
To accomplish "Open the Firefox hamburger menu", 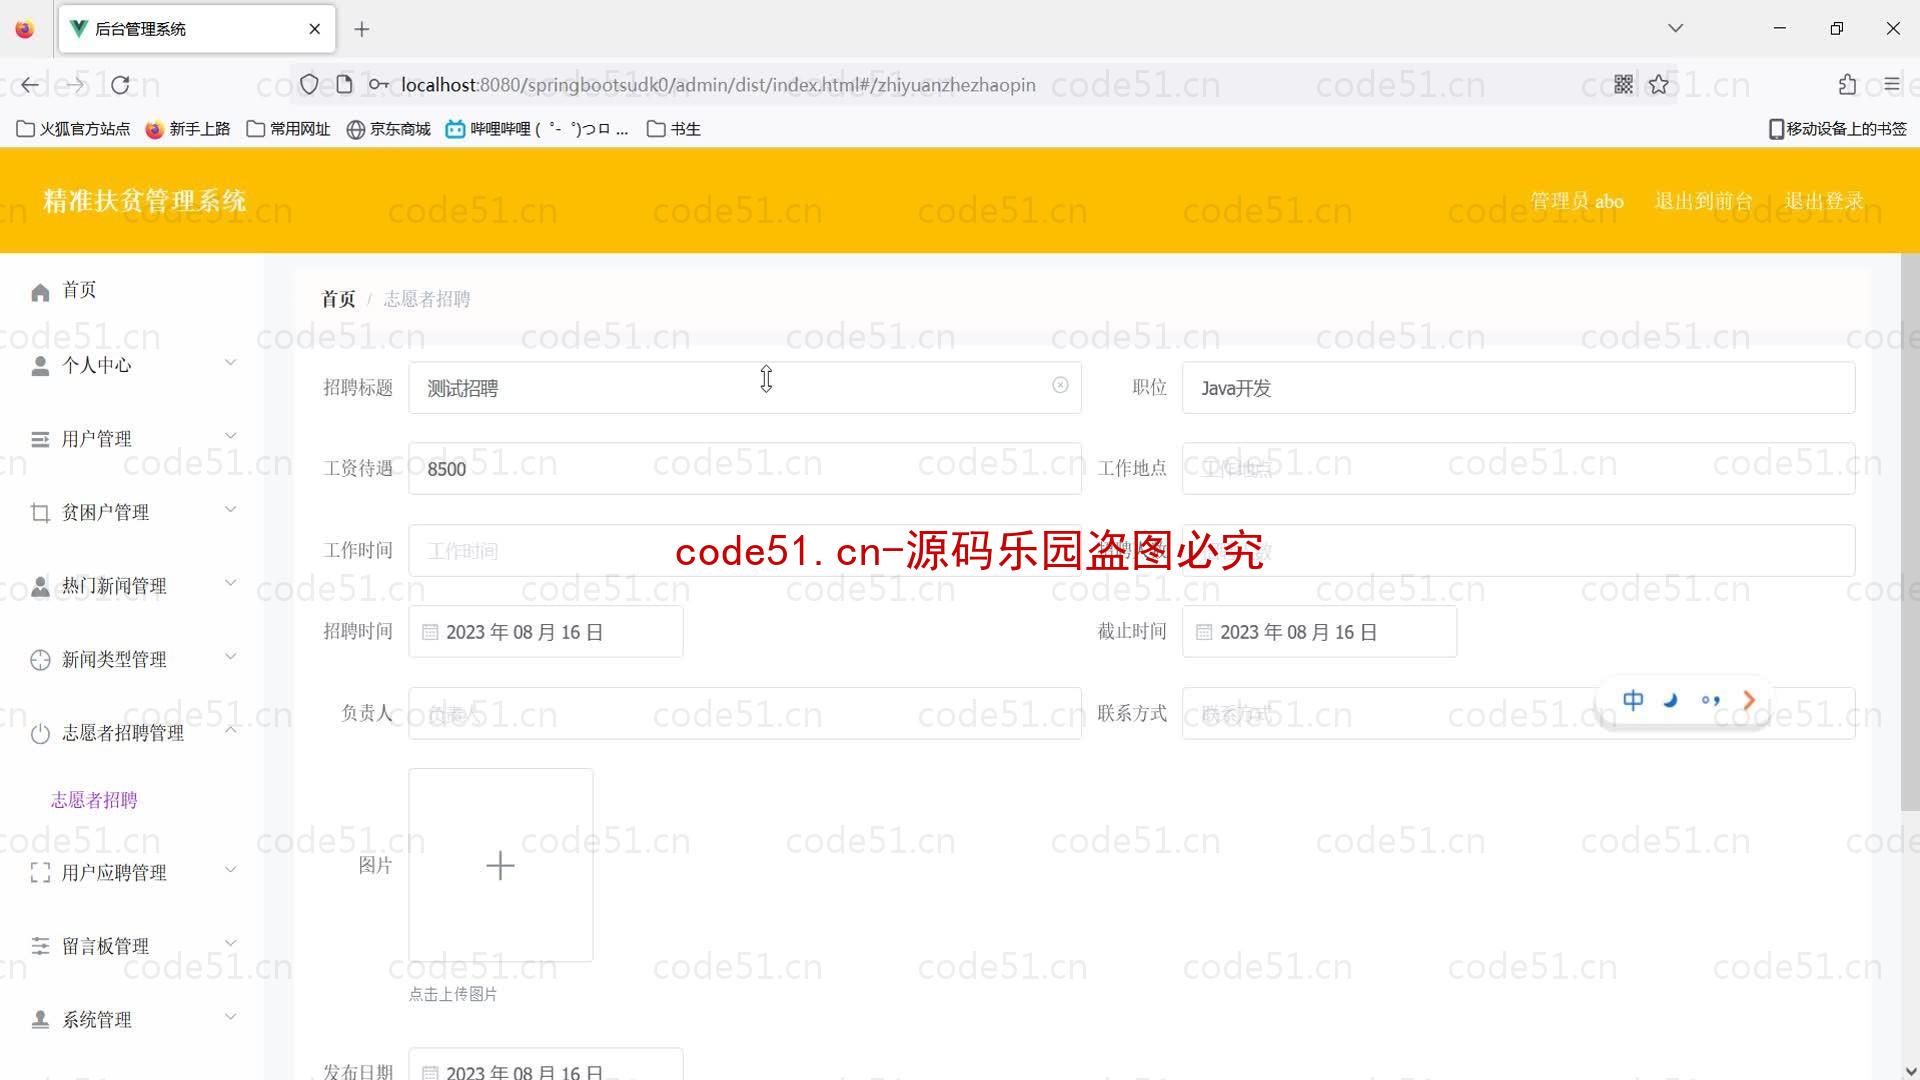I will (1891, 85).
